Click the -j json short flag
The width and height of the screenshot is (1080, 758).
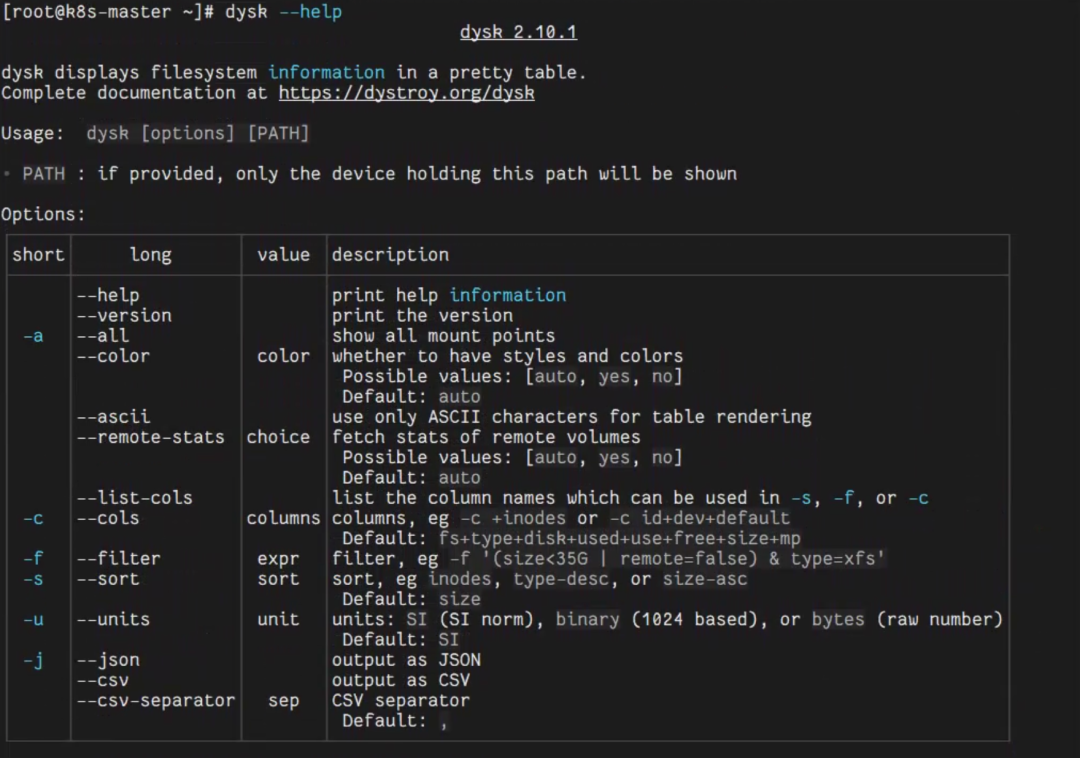pyautogui.click(x=33, y=660)
